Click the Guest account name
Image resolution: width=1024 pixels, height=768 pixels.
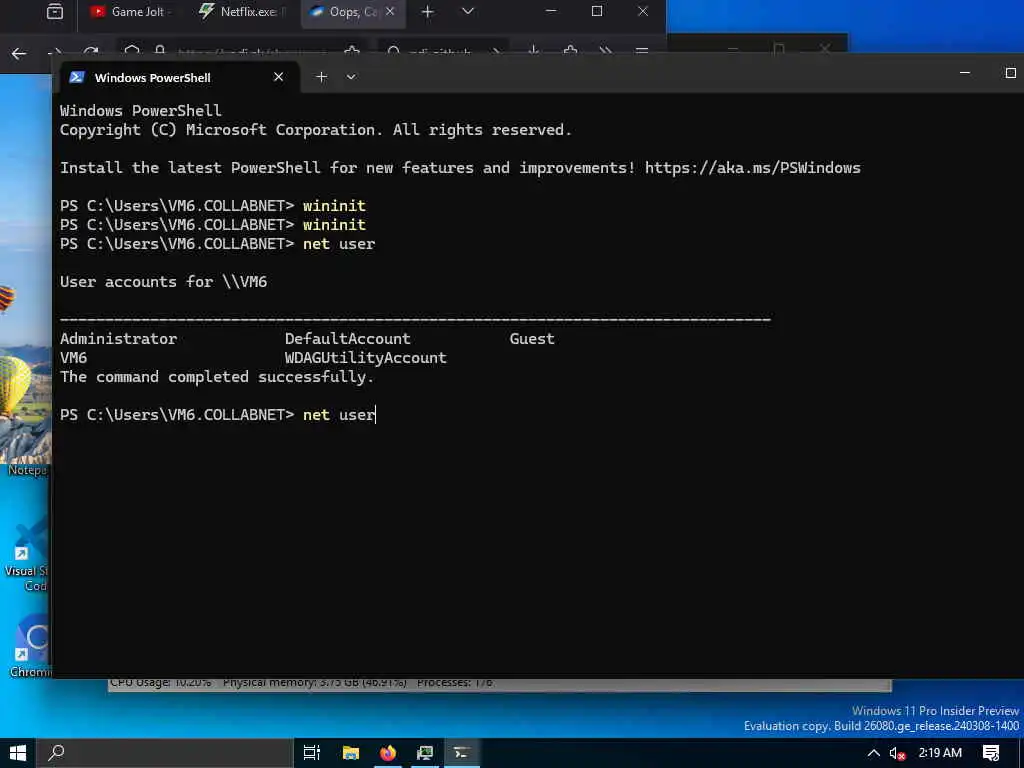[x=532, y=338]
